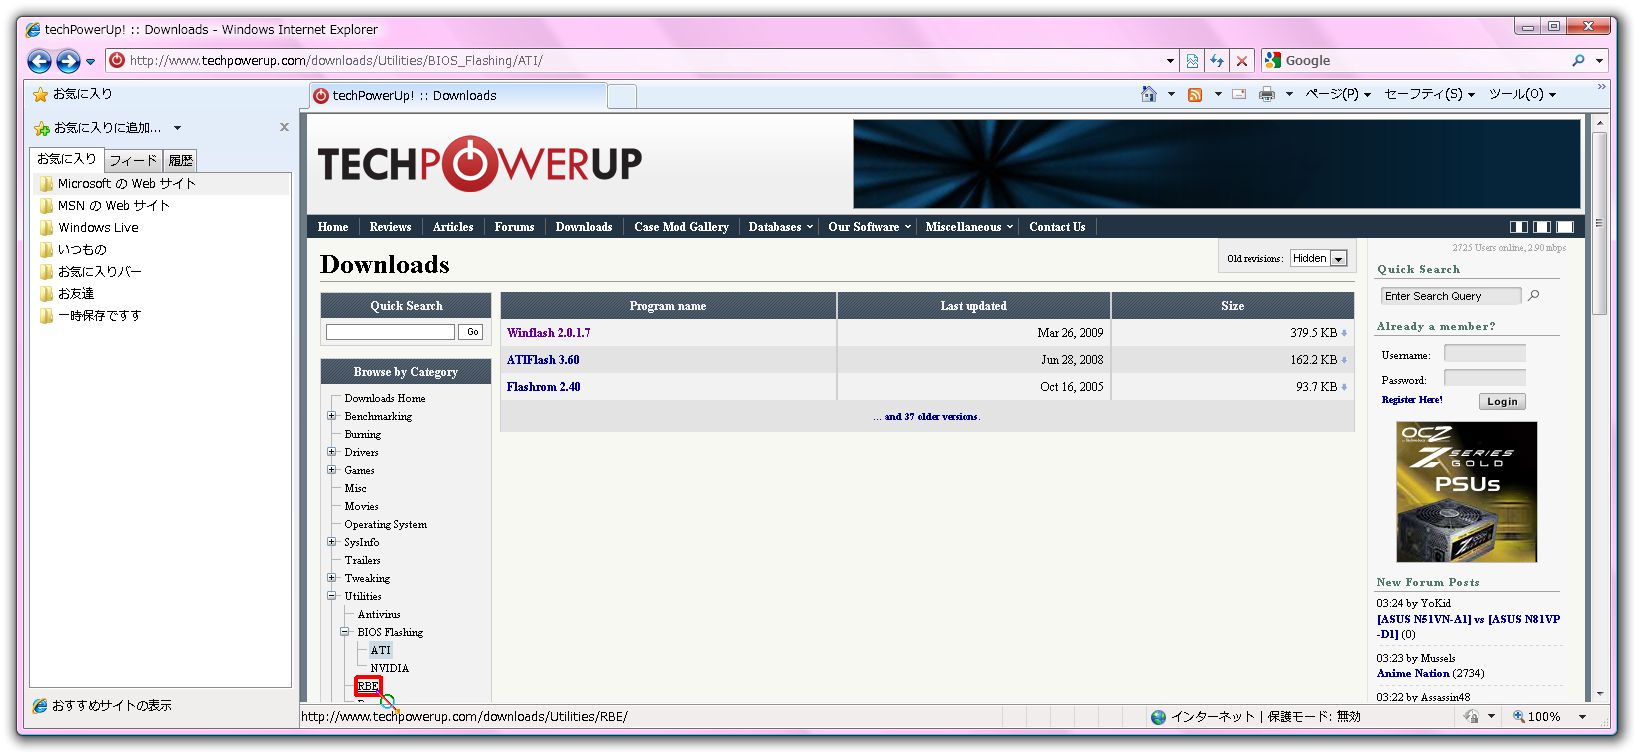Viewport: 1634px width, 752px height.
Task: Open the Our Software navigation menu
Action: click(x=869, y=227)
